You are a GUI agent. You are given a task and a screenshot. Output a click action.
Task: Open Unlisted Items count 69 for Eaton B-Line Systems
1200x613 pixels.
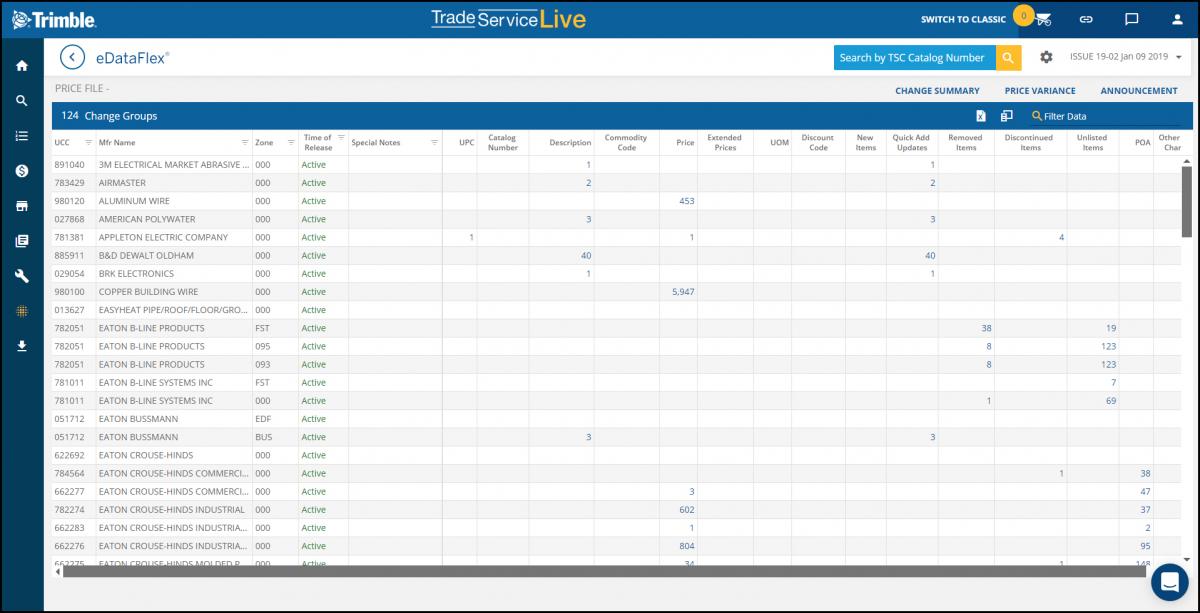click(1111, 401)
